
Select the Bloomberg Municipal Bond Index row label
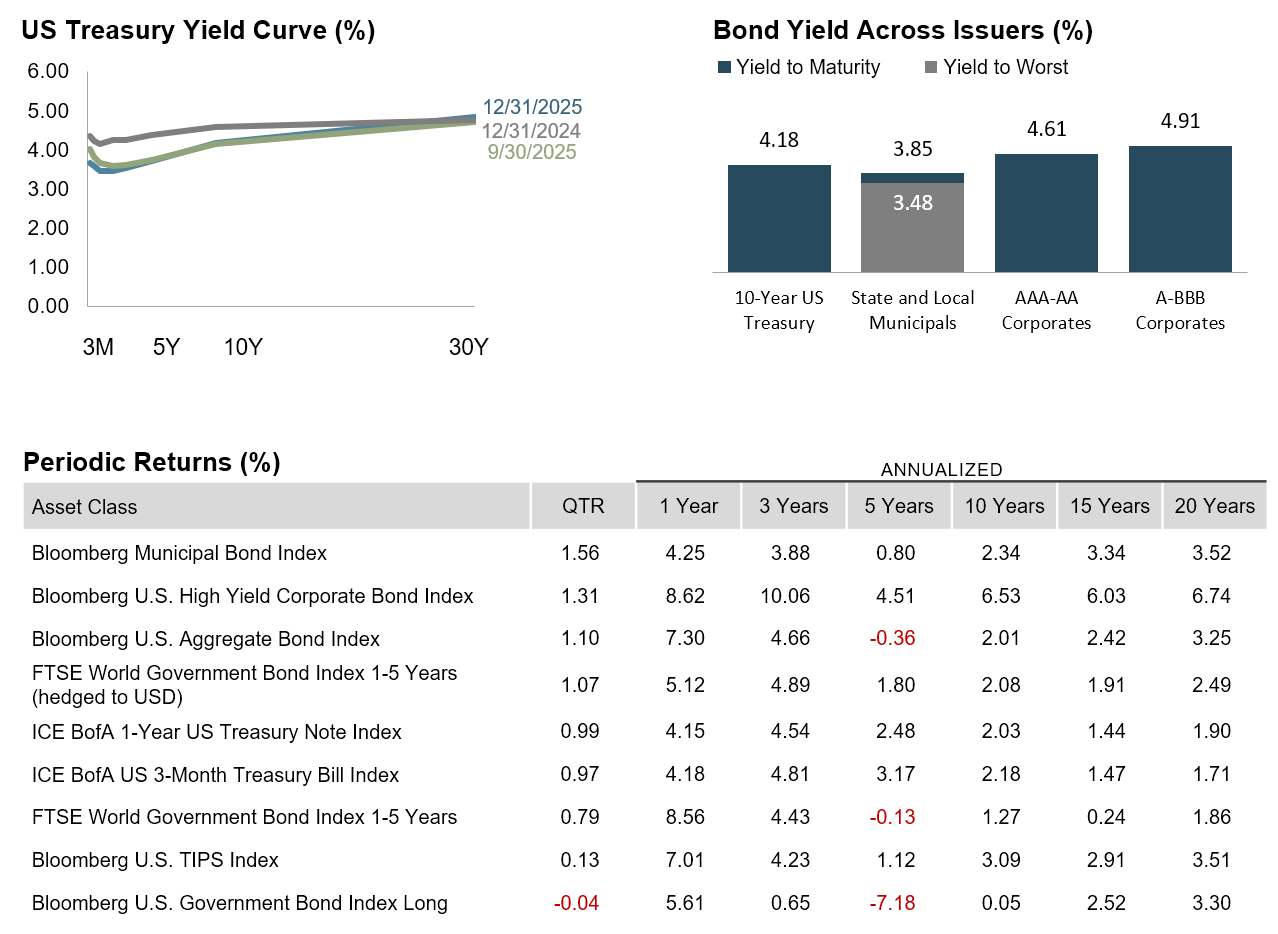click(x=179, y=553)
